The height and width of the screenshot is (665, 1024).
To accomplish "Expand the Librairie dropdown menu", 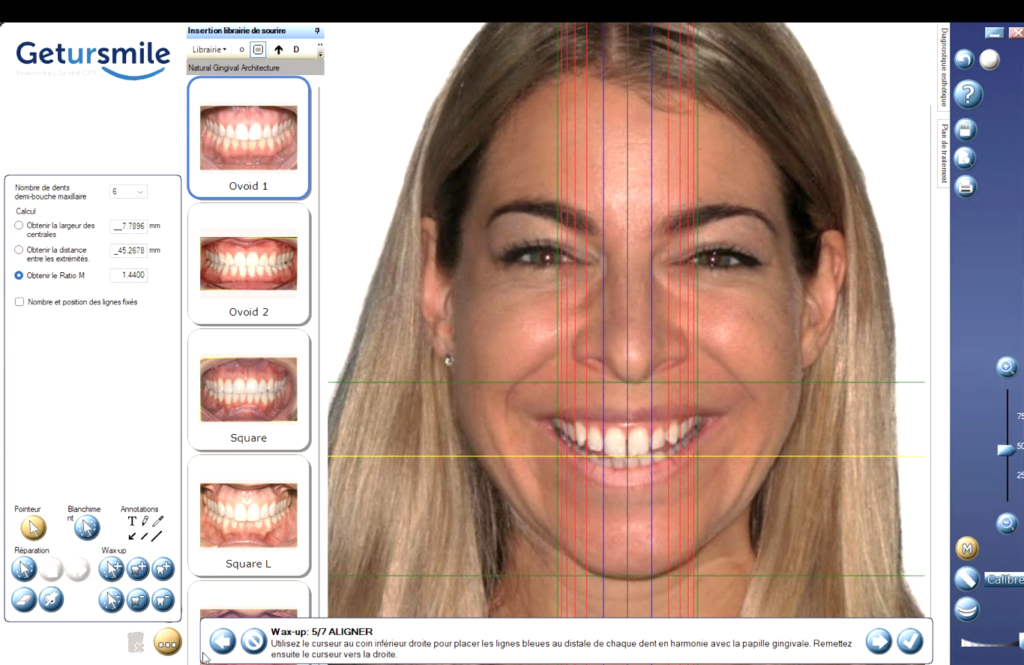I will pos(209,49).
